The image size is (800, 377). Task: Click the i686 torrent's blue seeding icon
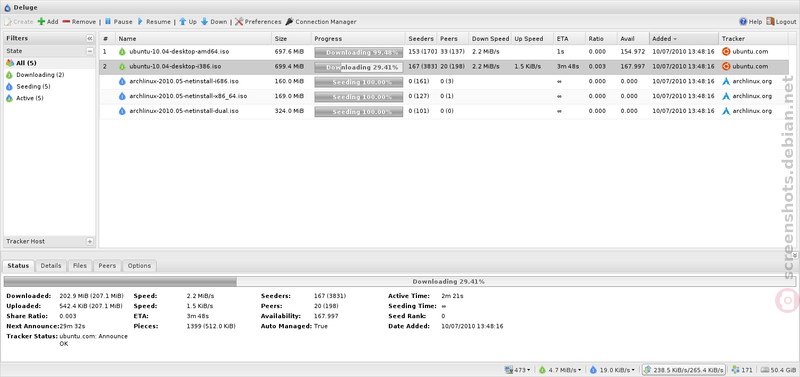click(x=122, y=81)
